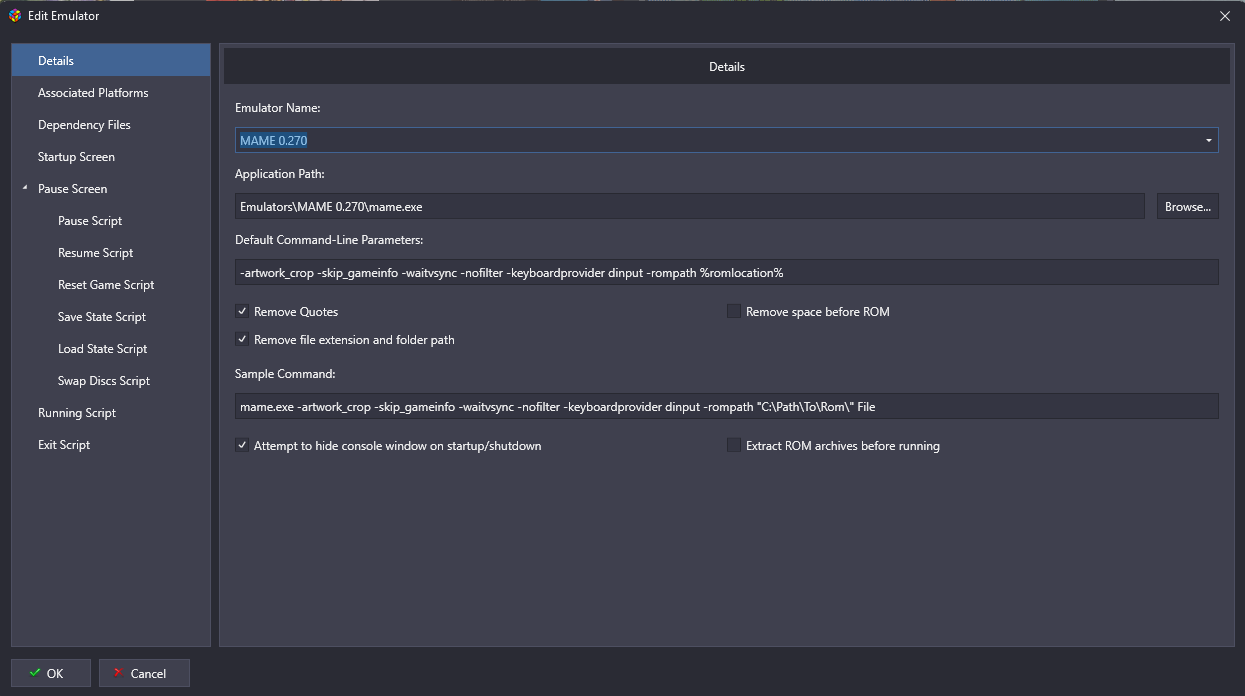Image resolution: width=1245 pixels, height=696 pixels.
Task: Click the Default Command-Line Parameters field
Action: (x=726, y=273)
